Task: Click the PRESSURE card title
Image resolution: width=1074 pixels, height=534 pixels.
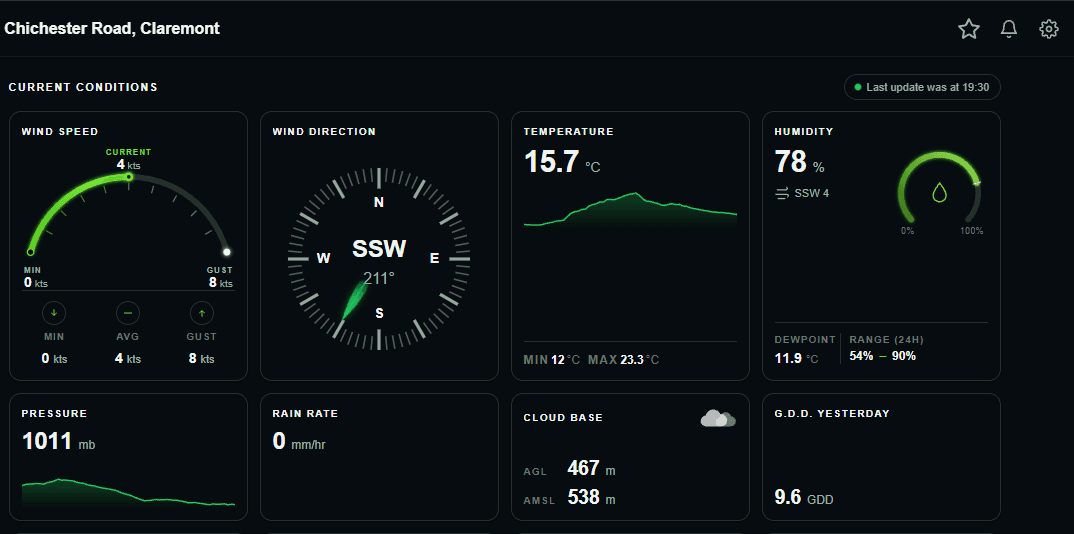Action: click(55, 414)
